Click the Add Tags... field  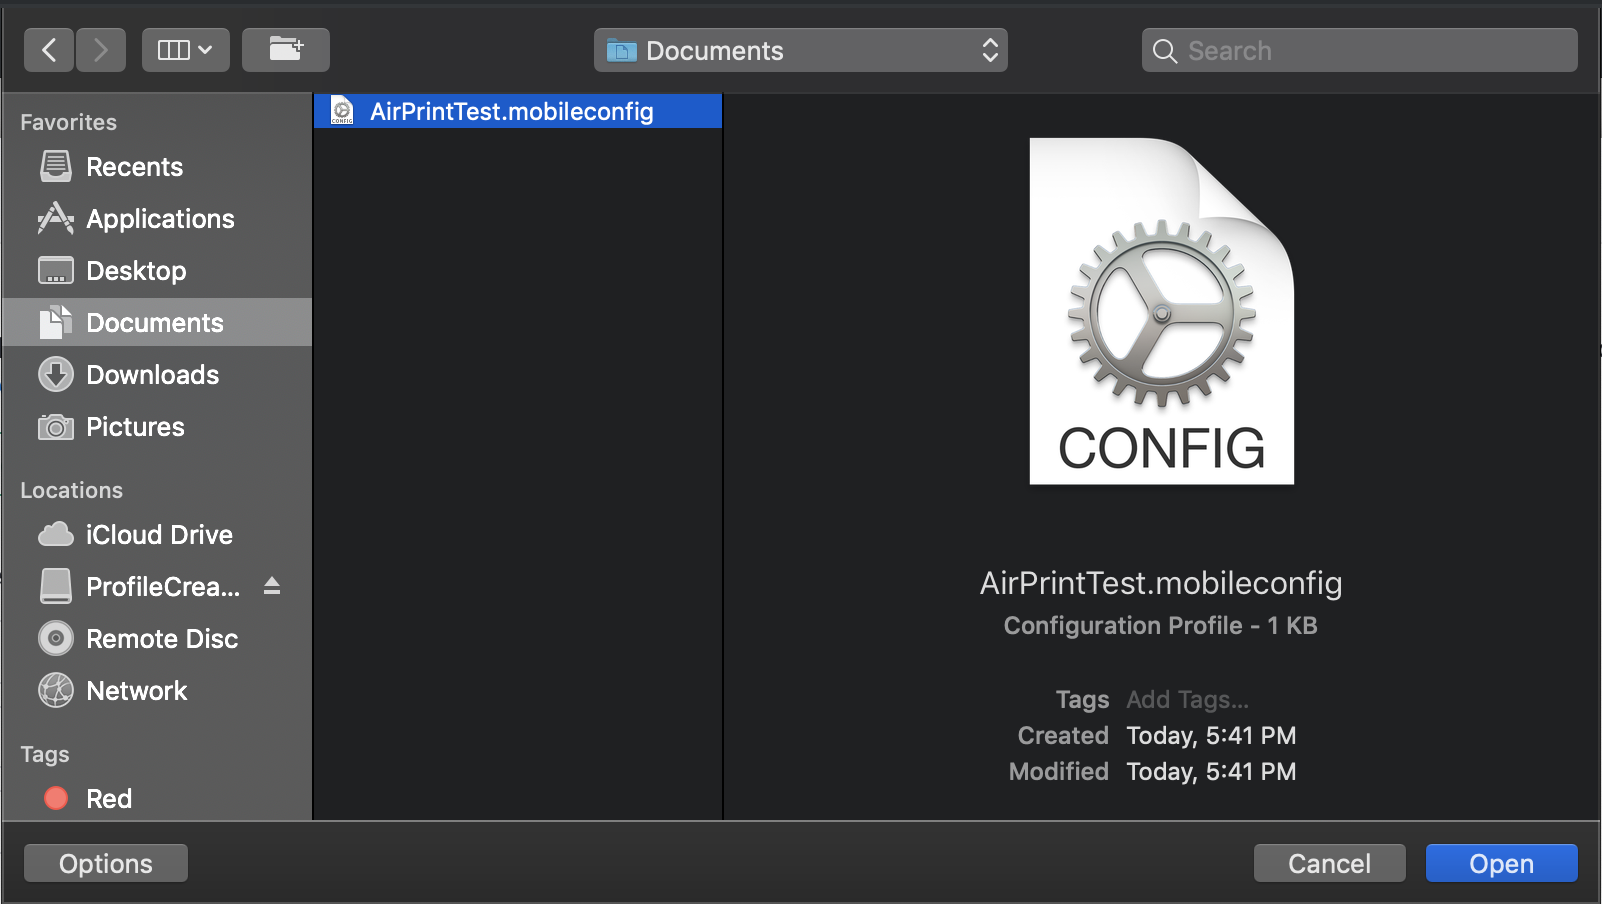coord(1188,700)
